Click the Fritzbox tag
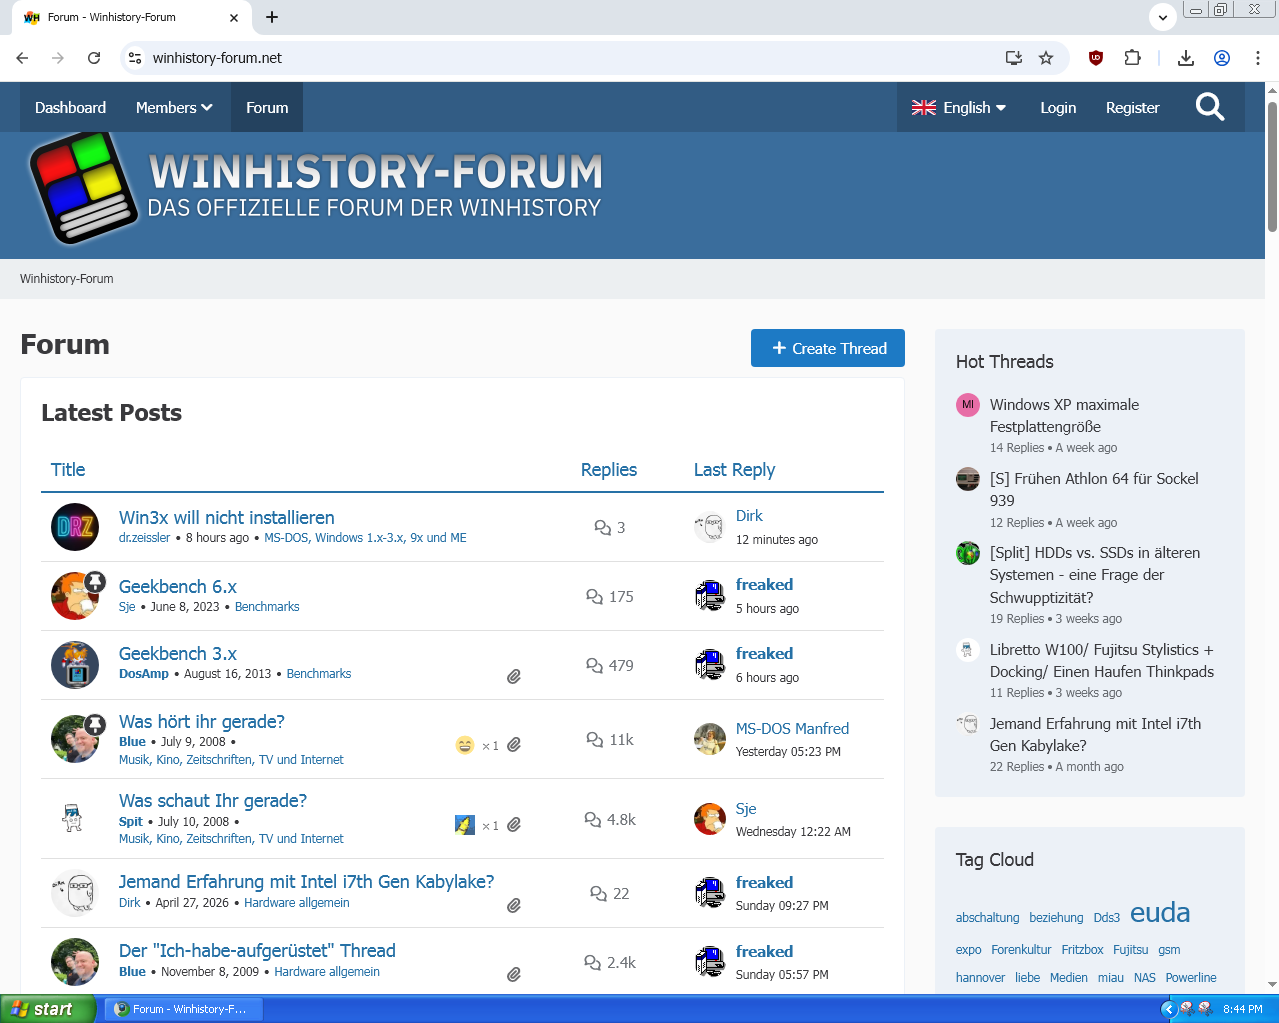Image resolution: width=1279 pixels, height=1023 pixels. coord(1082,949)
